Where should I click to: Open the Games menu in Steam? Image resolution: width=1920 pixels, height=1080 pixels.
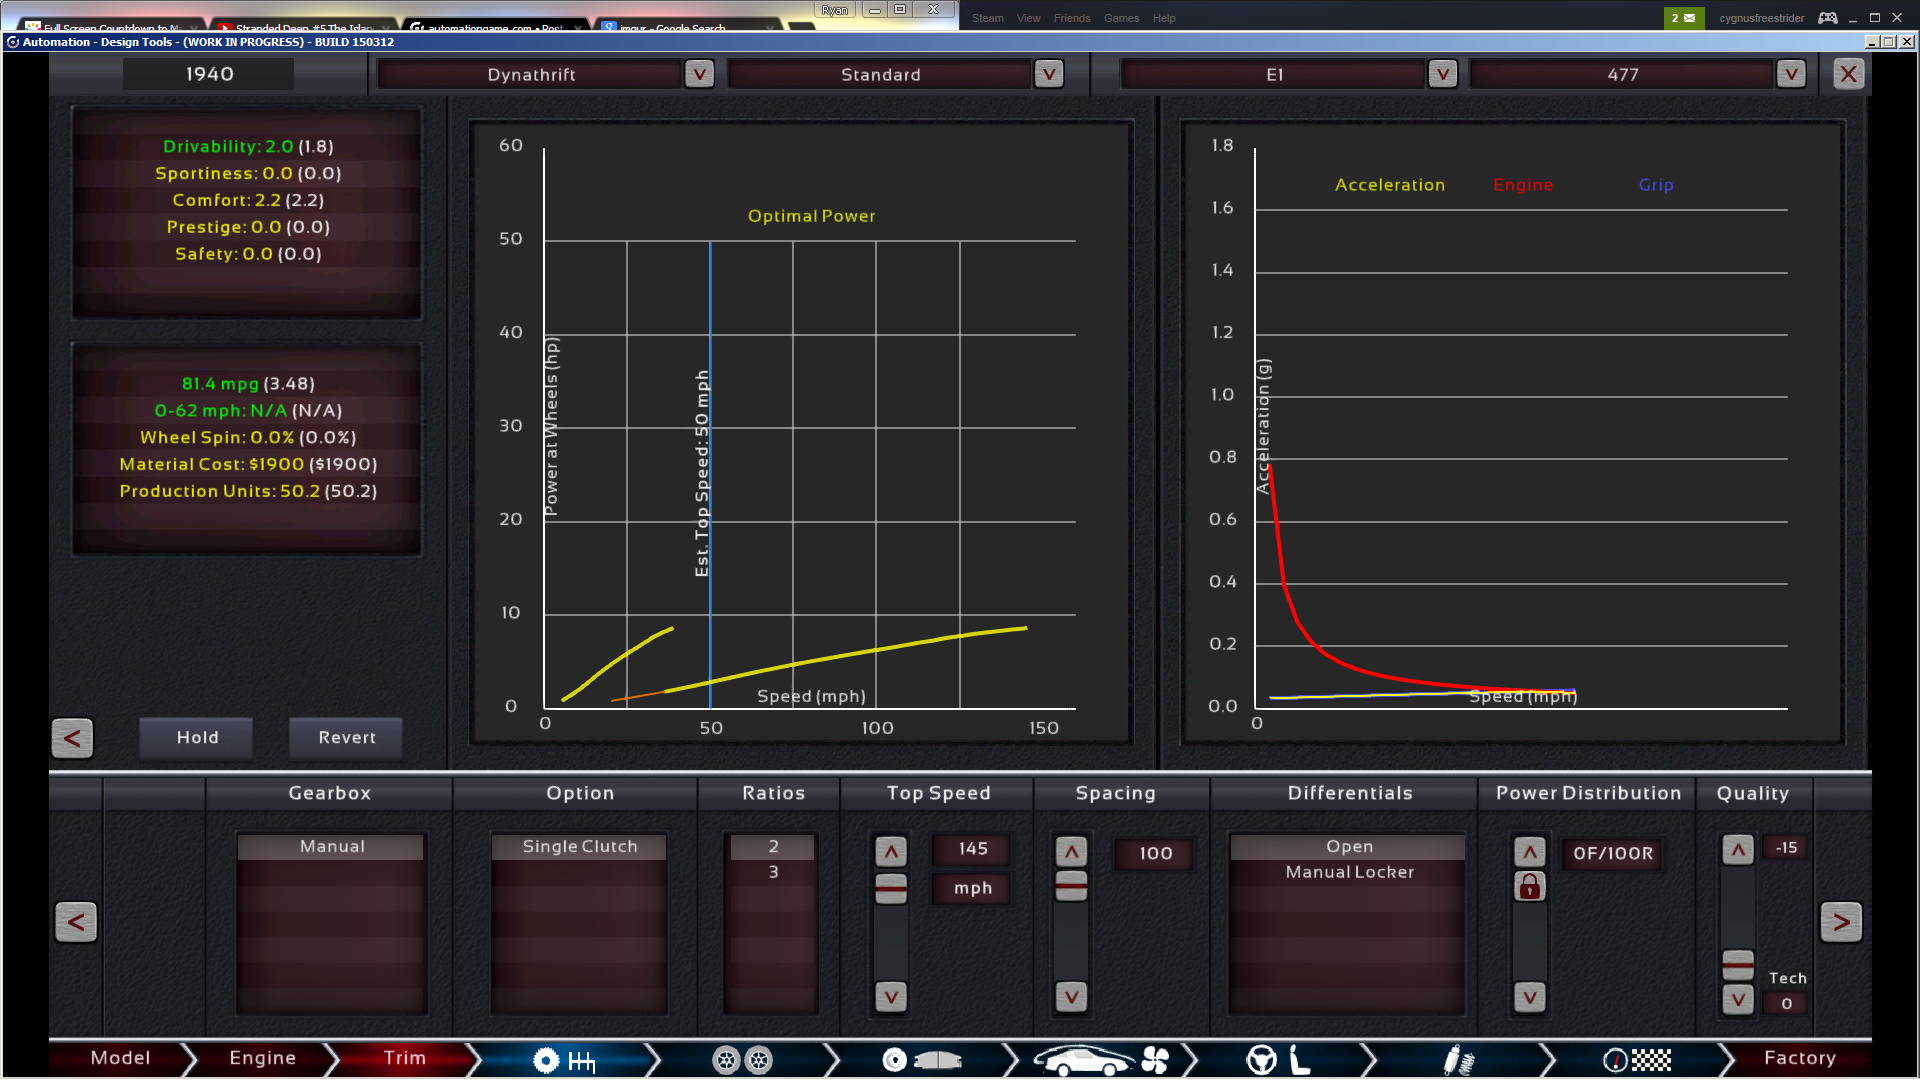click(1121, 18)
